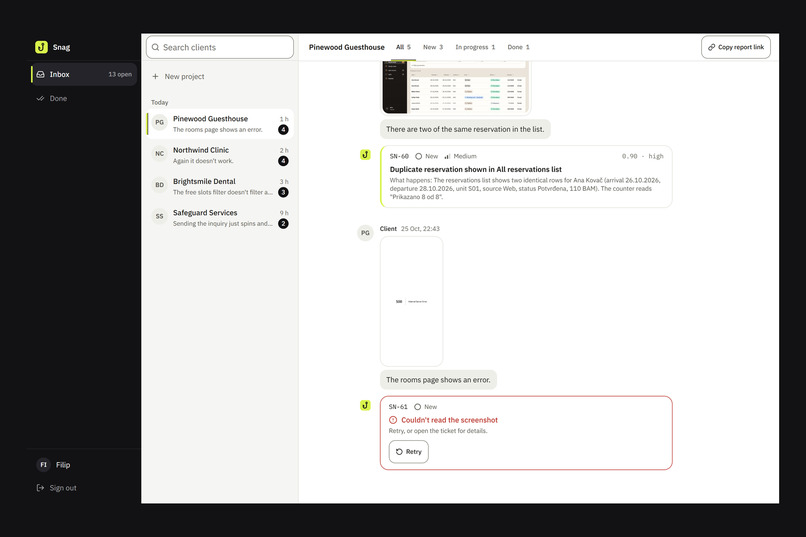
Task: Click the BD avatar in the client list
Action: [160, 185]
